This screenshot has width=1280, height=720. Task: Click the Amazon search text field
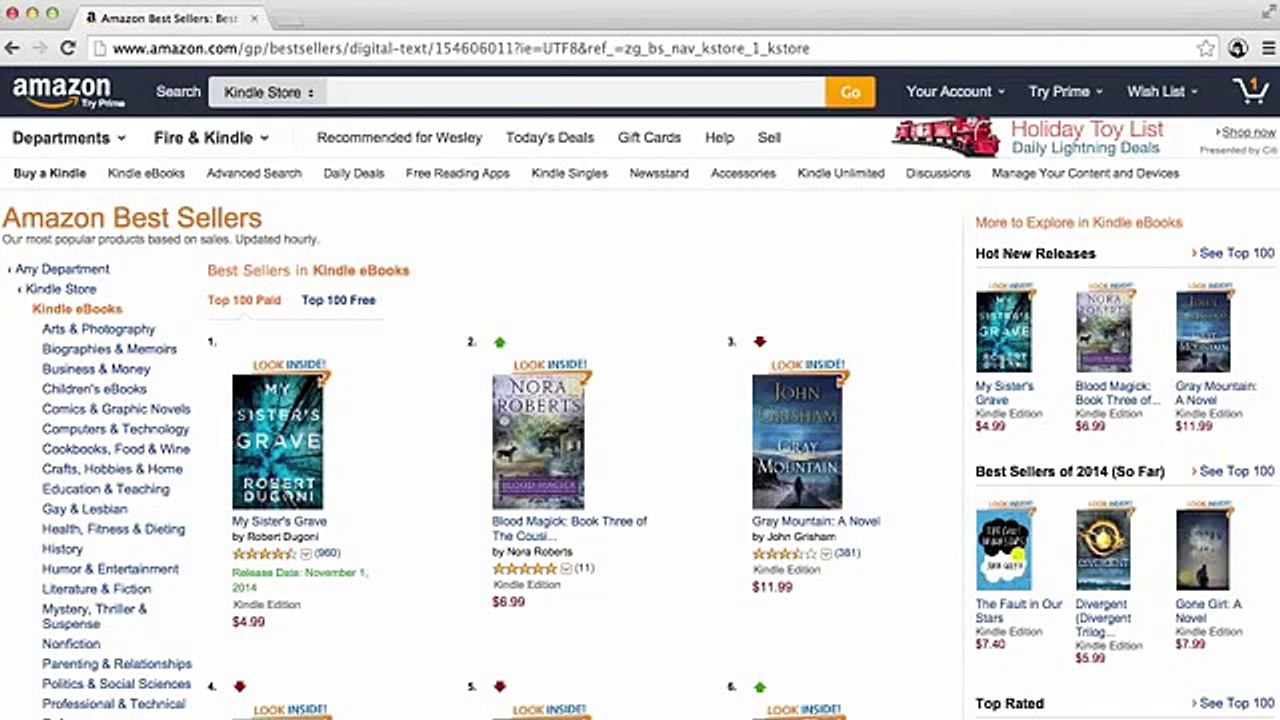coord(576,92)
